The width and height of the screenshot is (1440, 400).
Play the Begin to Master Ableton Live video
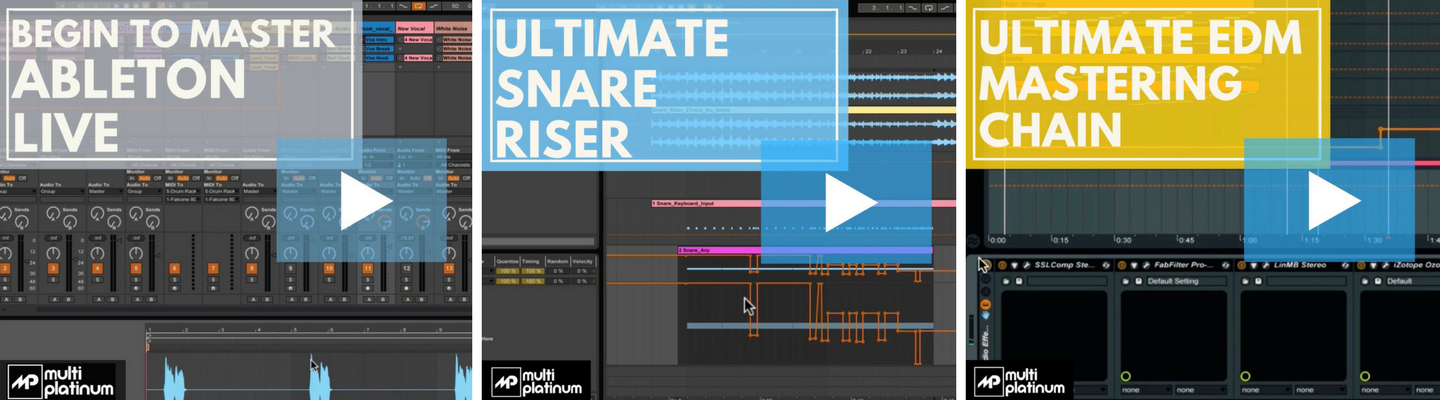365,203
